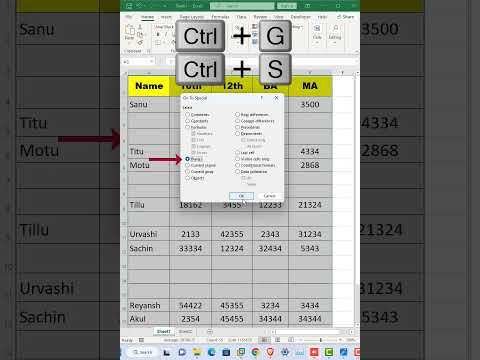Open the Editing group icon
Screen dimensions: 480x360
click(x=335, y=29)
